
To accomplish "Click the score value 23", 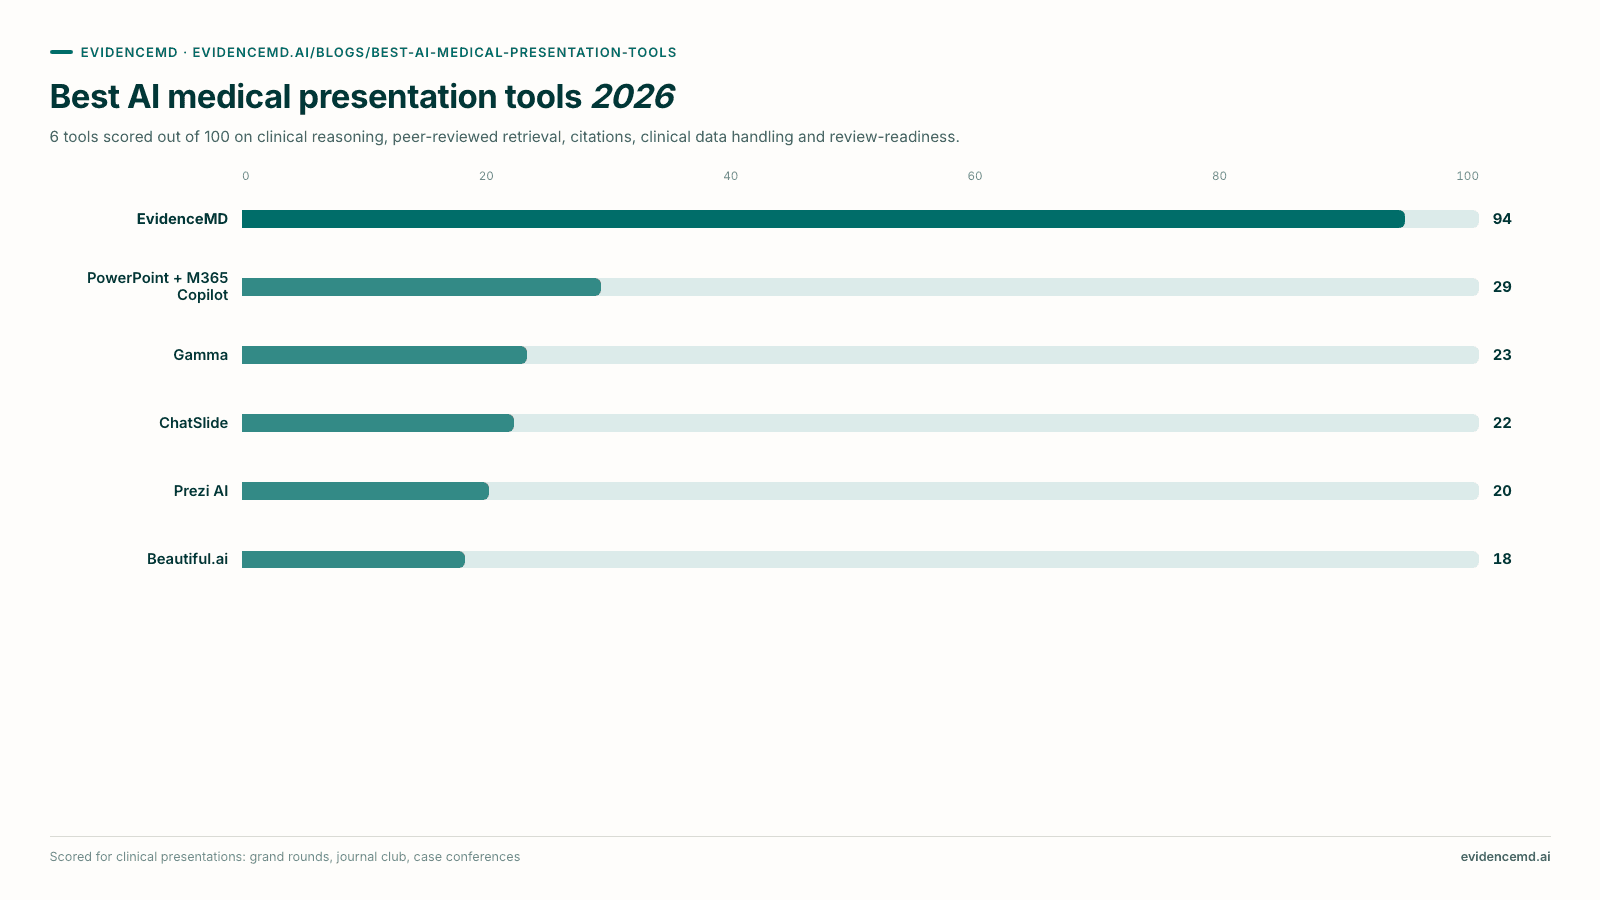I will tap(1502, 355).
